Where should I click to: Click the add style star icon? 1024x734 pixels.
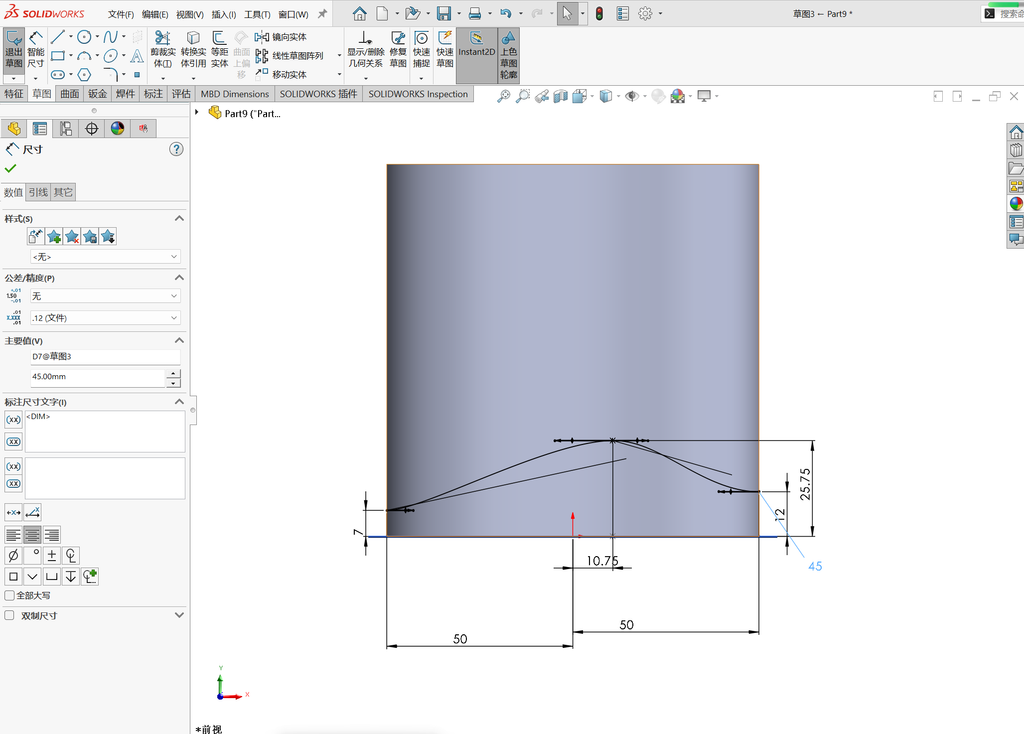54,236
